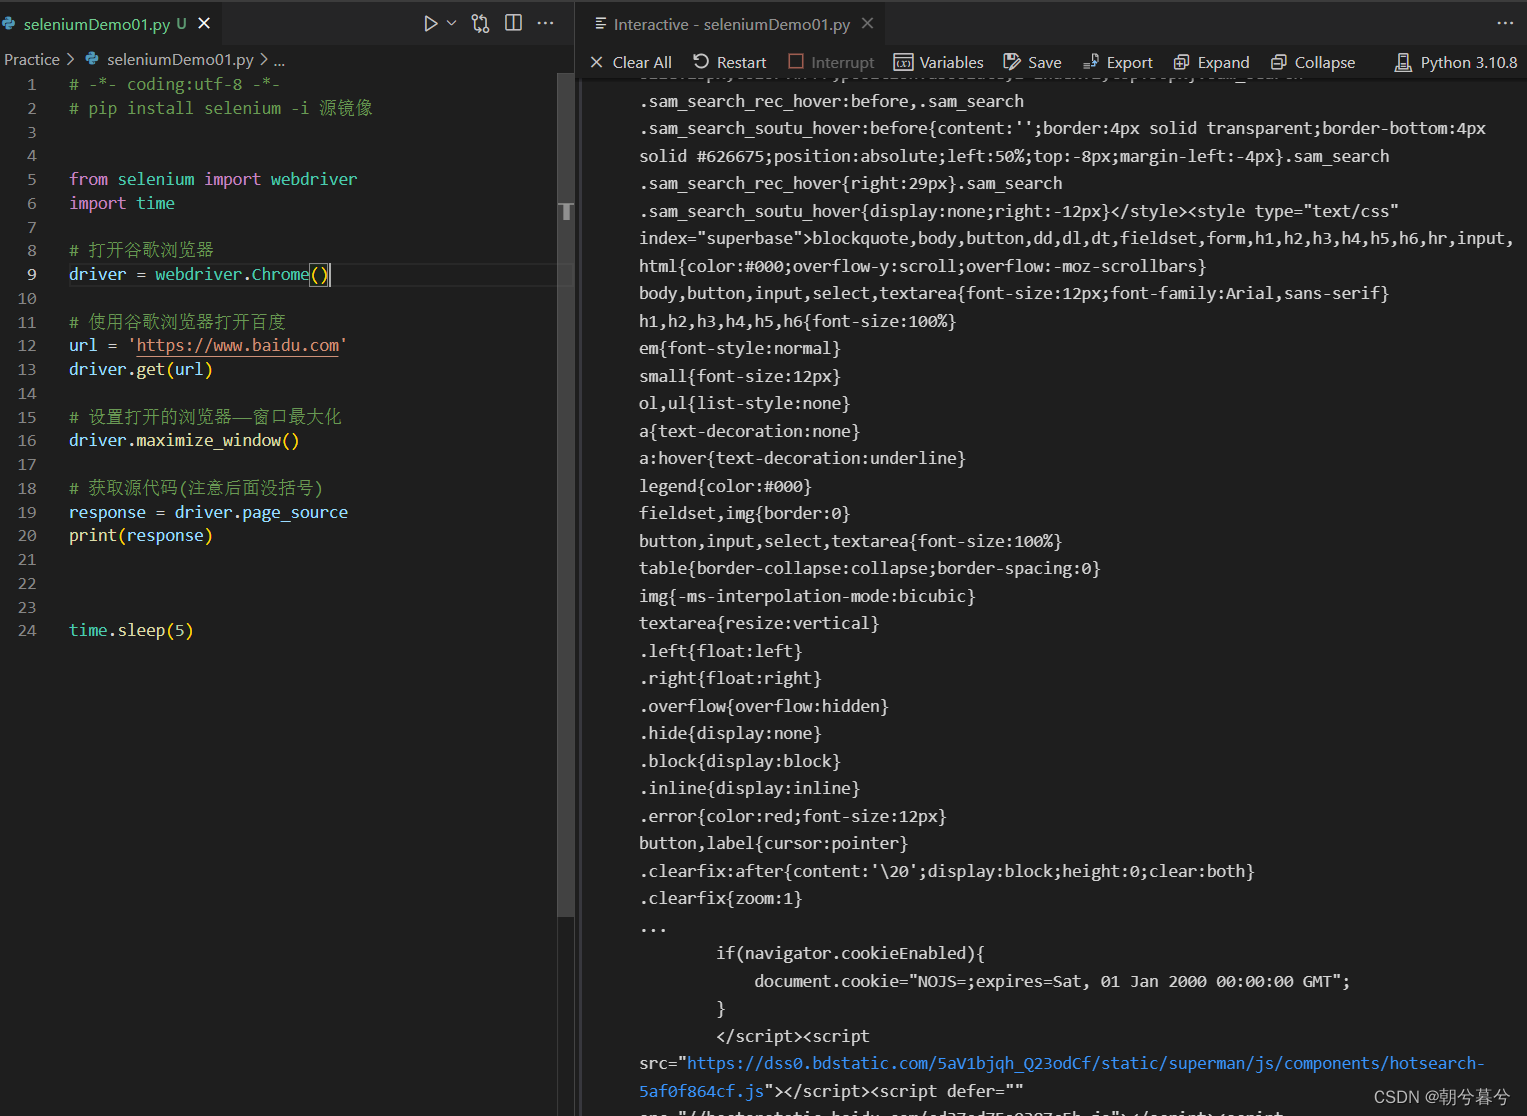Open the Variables viewer
This screenshot has height=1116, width=1527.
[938, 62]
